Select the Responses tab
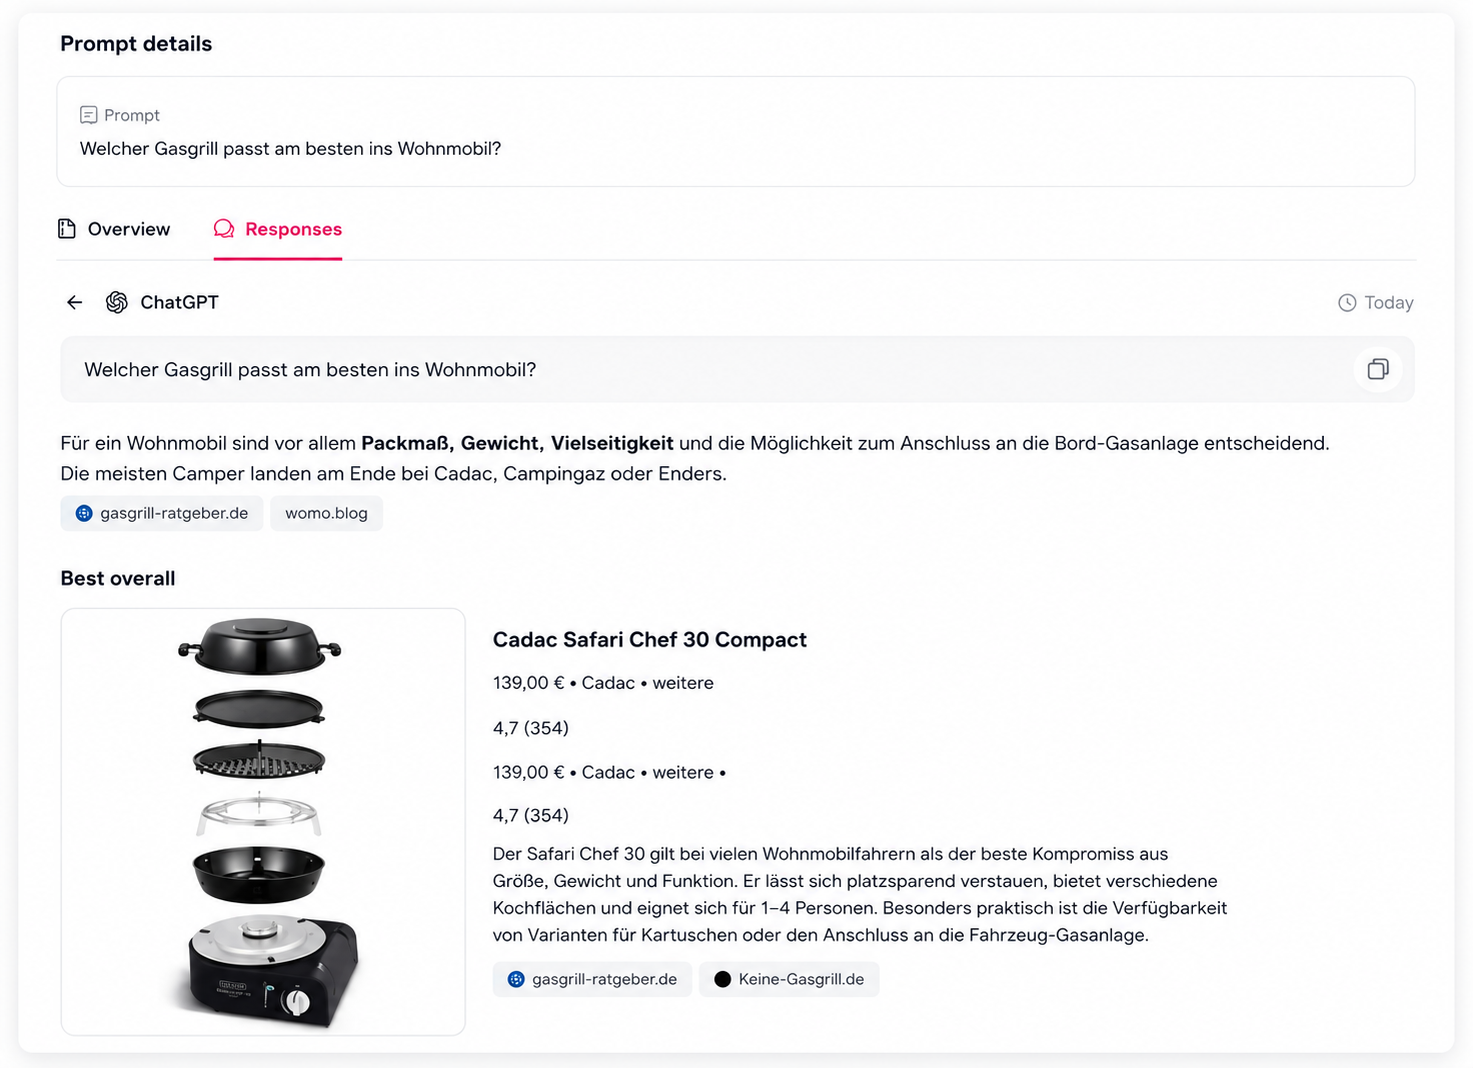The height and width of the screenshot is (1068, 1473). coord(278,229)
